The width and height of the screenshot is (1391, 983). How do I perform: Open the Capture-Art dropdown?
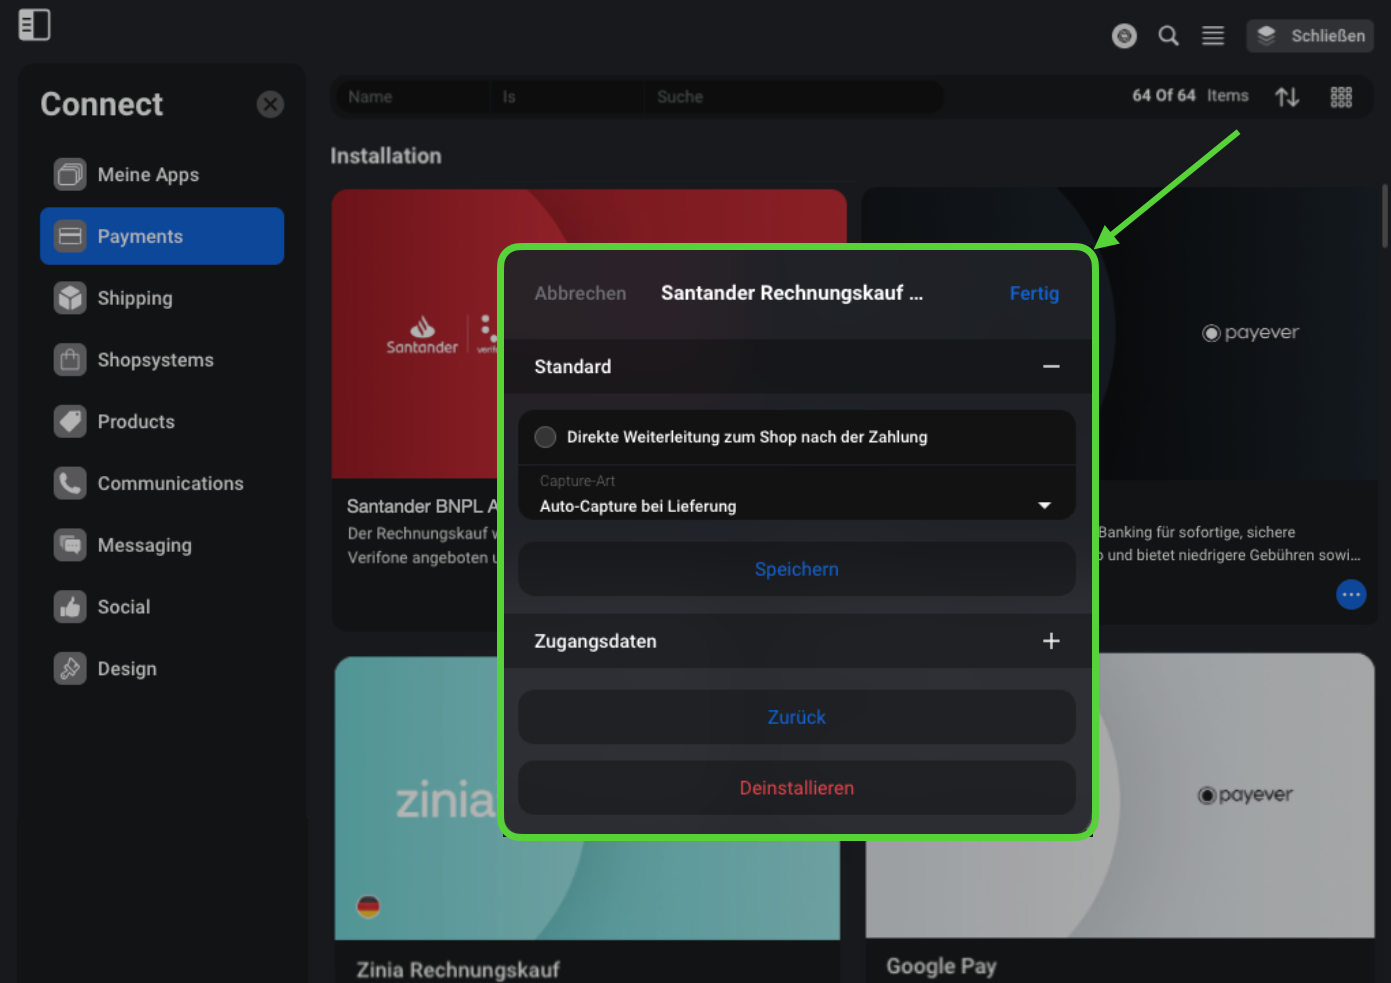tap(797, 493)
